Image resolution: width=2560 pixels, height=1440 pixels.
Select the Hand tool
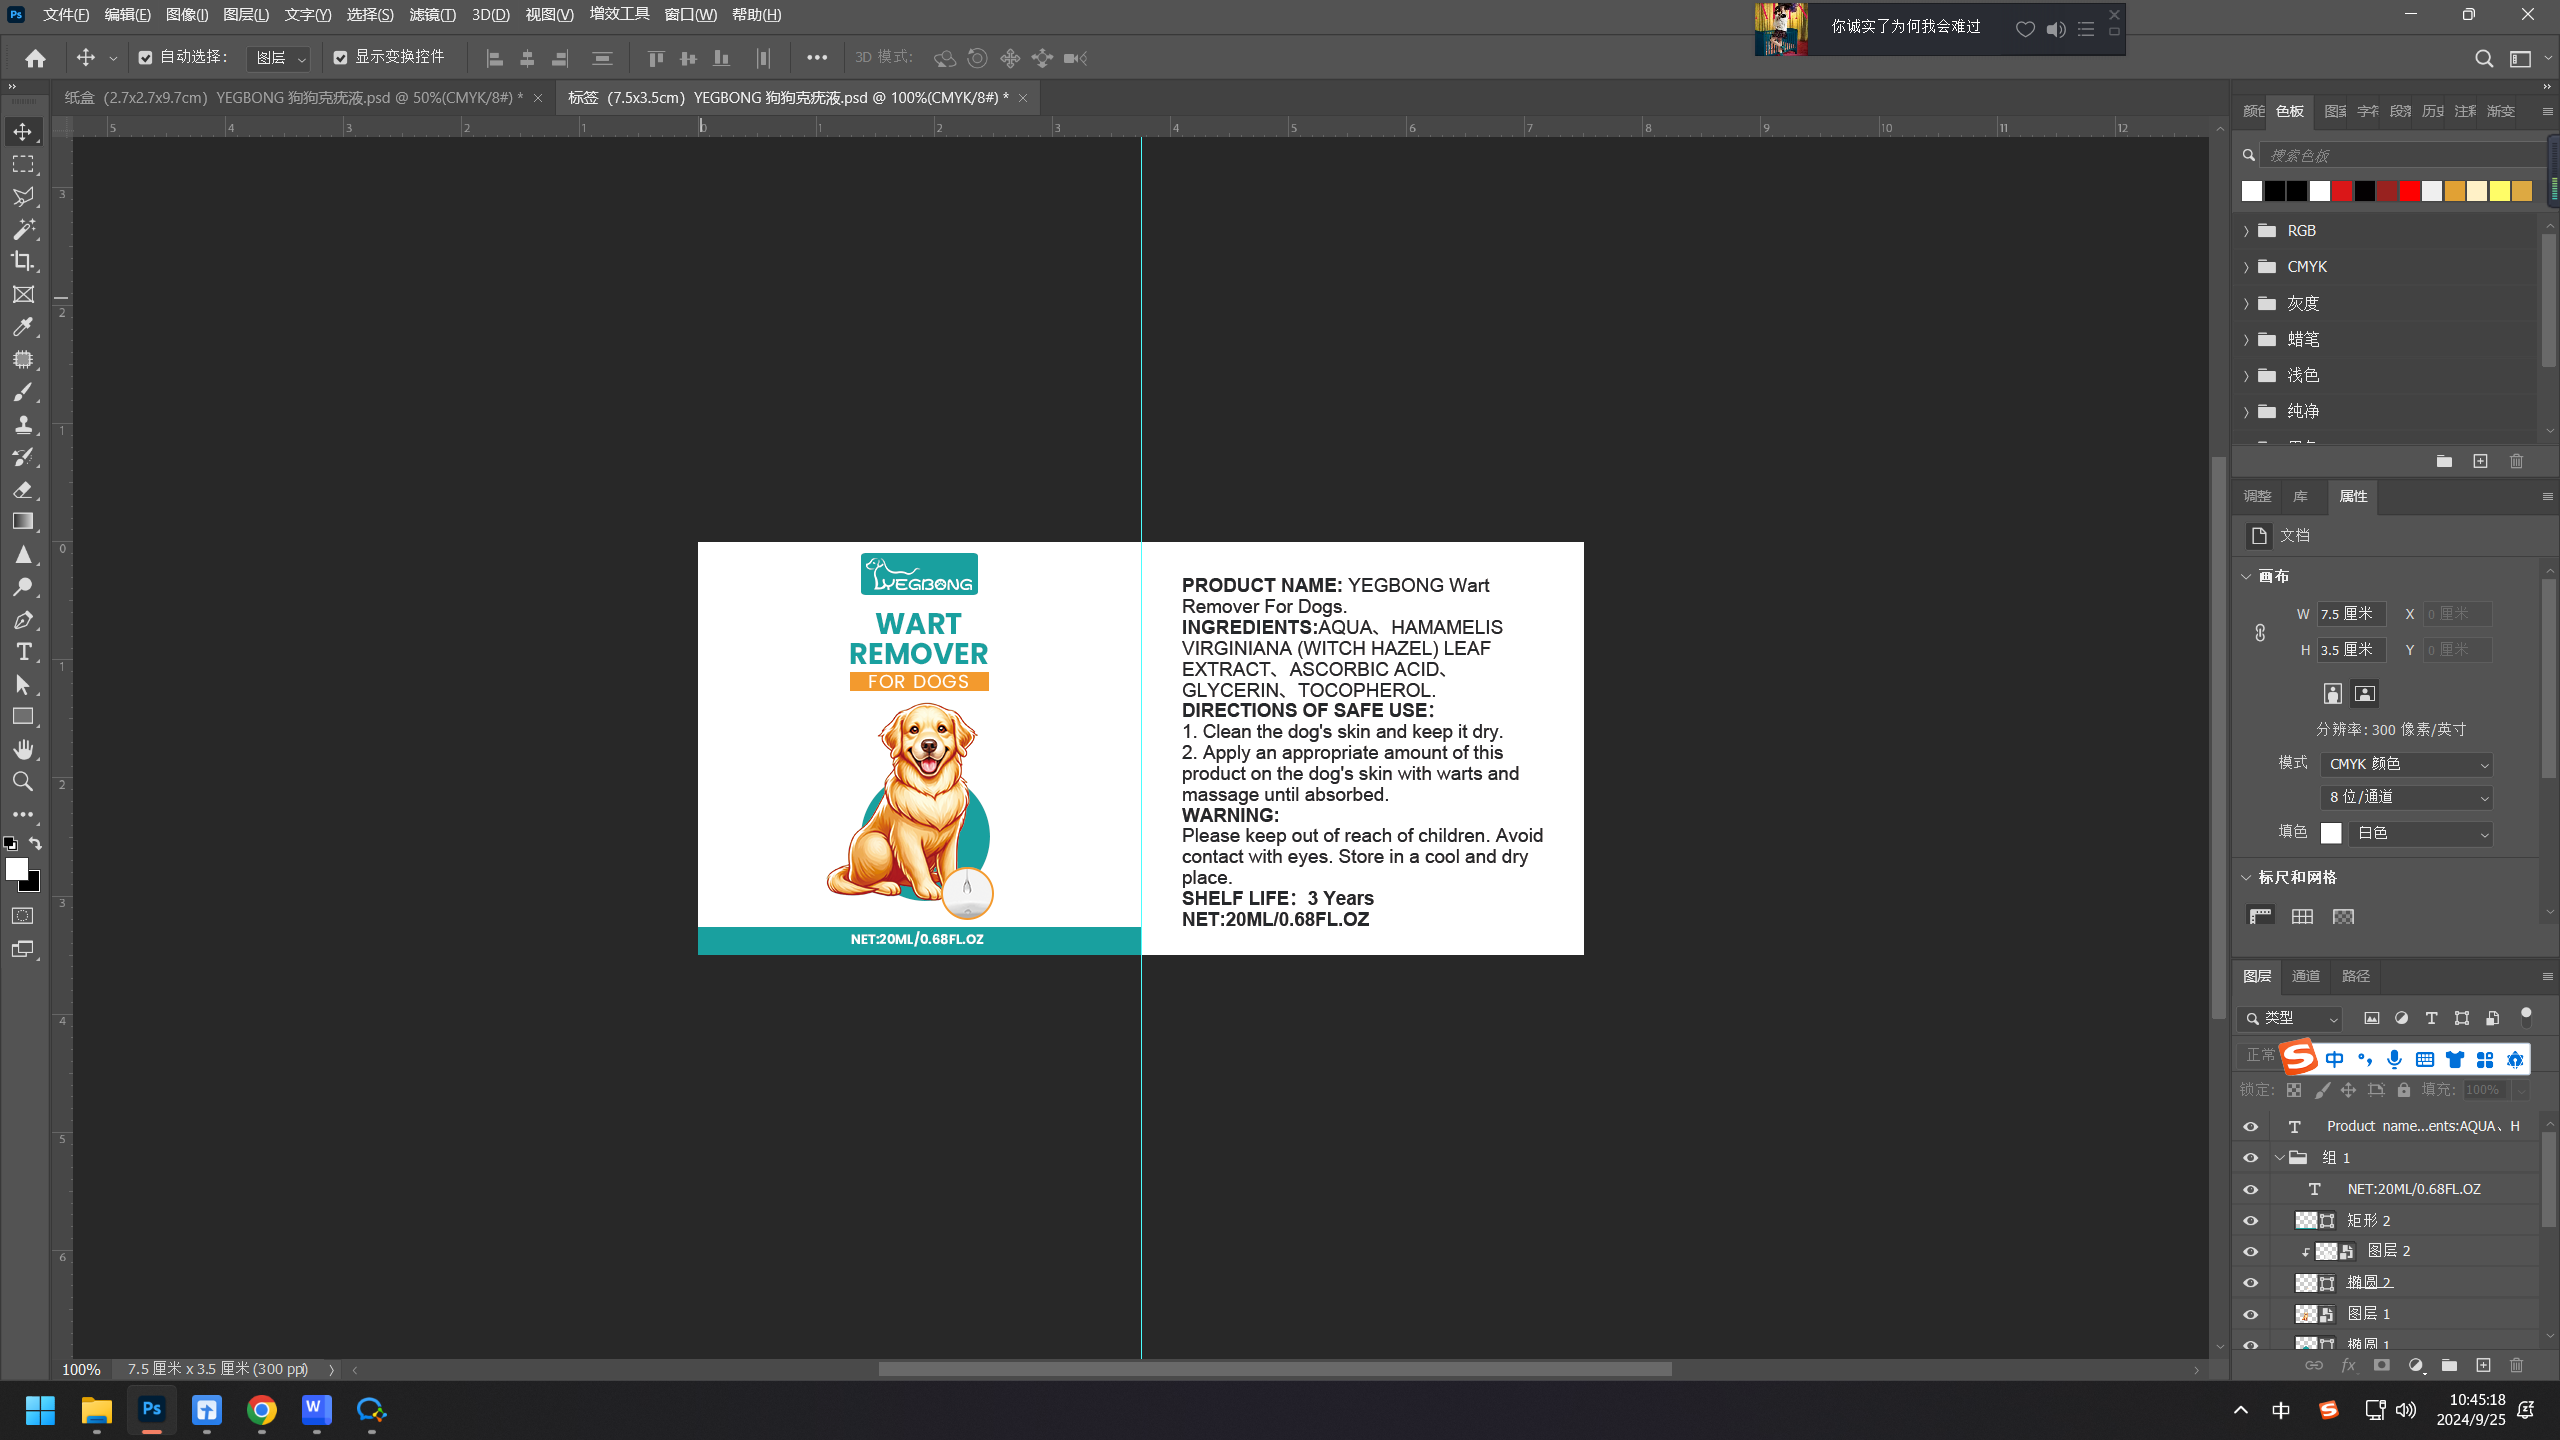[x=22, y=749]
